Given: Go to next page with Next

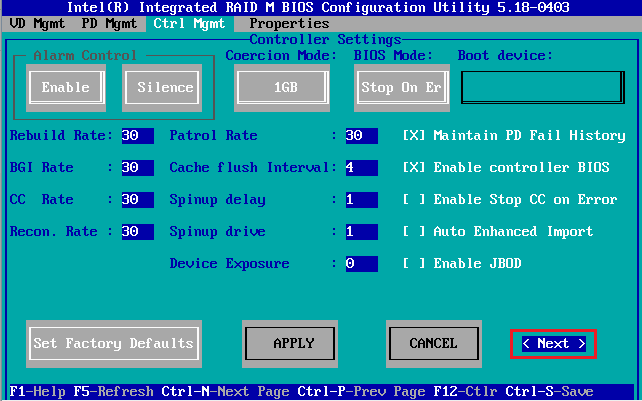Looking at the screenshot, I should point(554,344).
